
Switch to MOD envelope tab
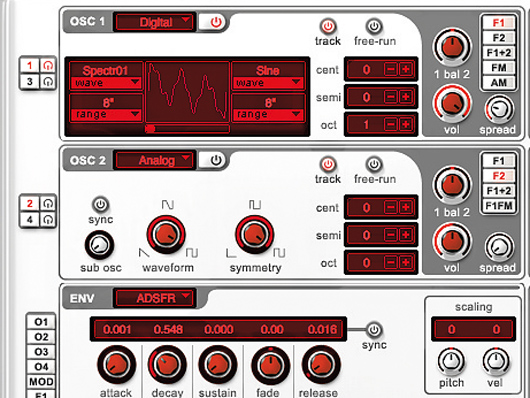point(41,381)
